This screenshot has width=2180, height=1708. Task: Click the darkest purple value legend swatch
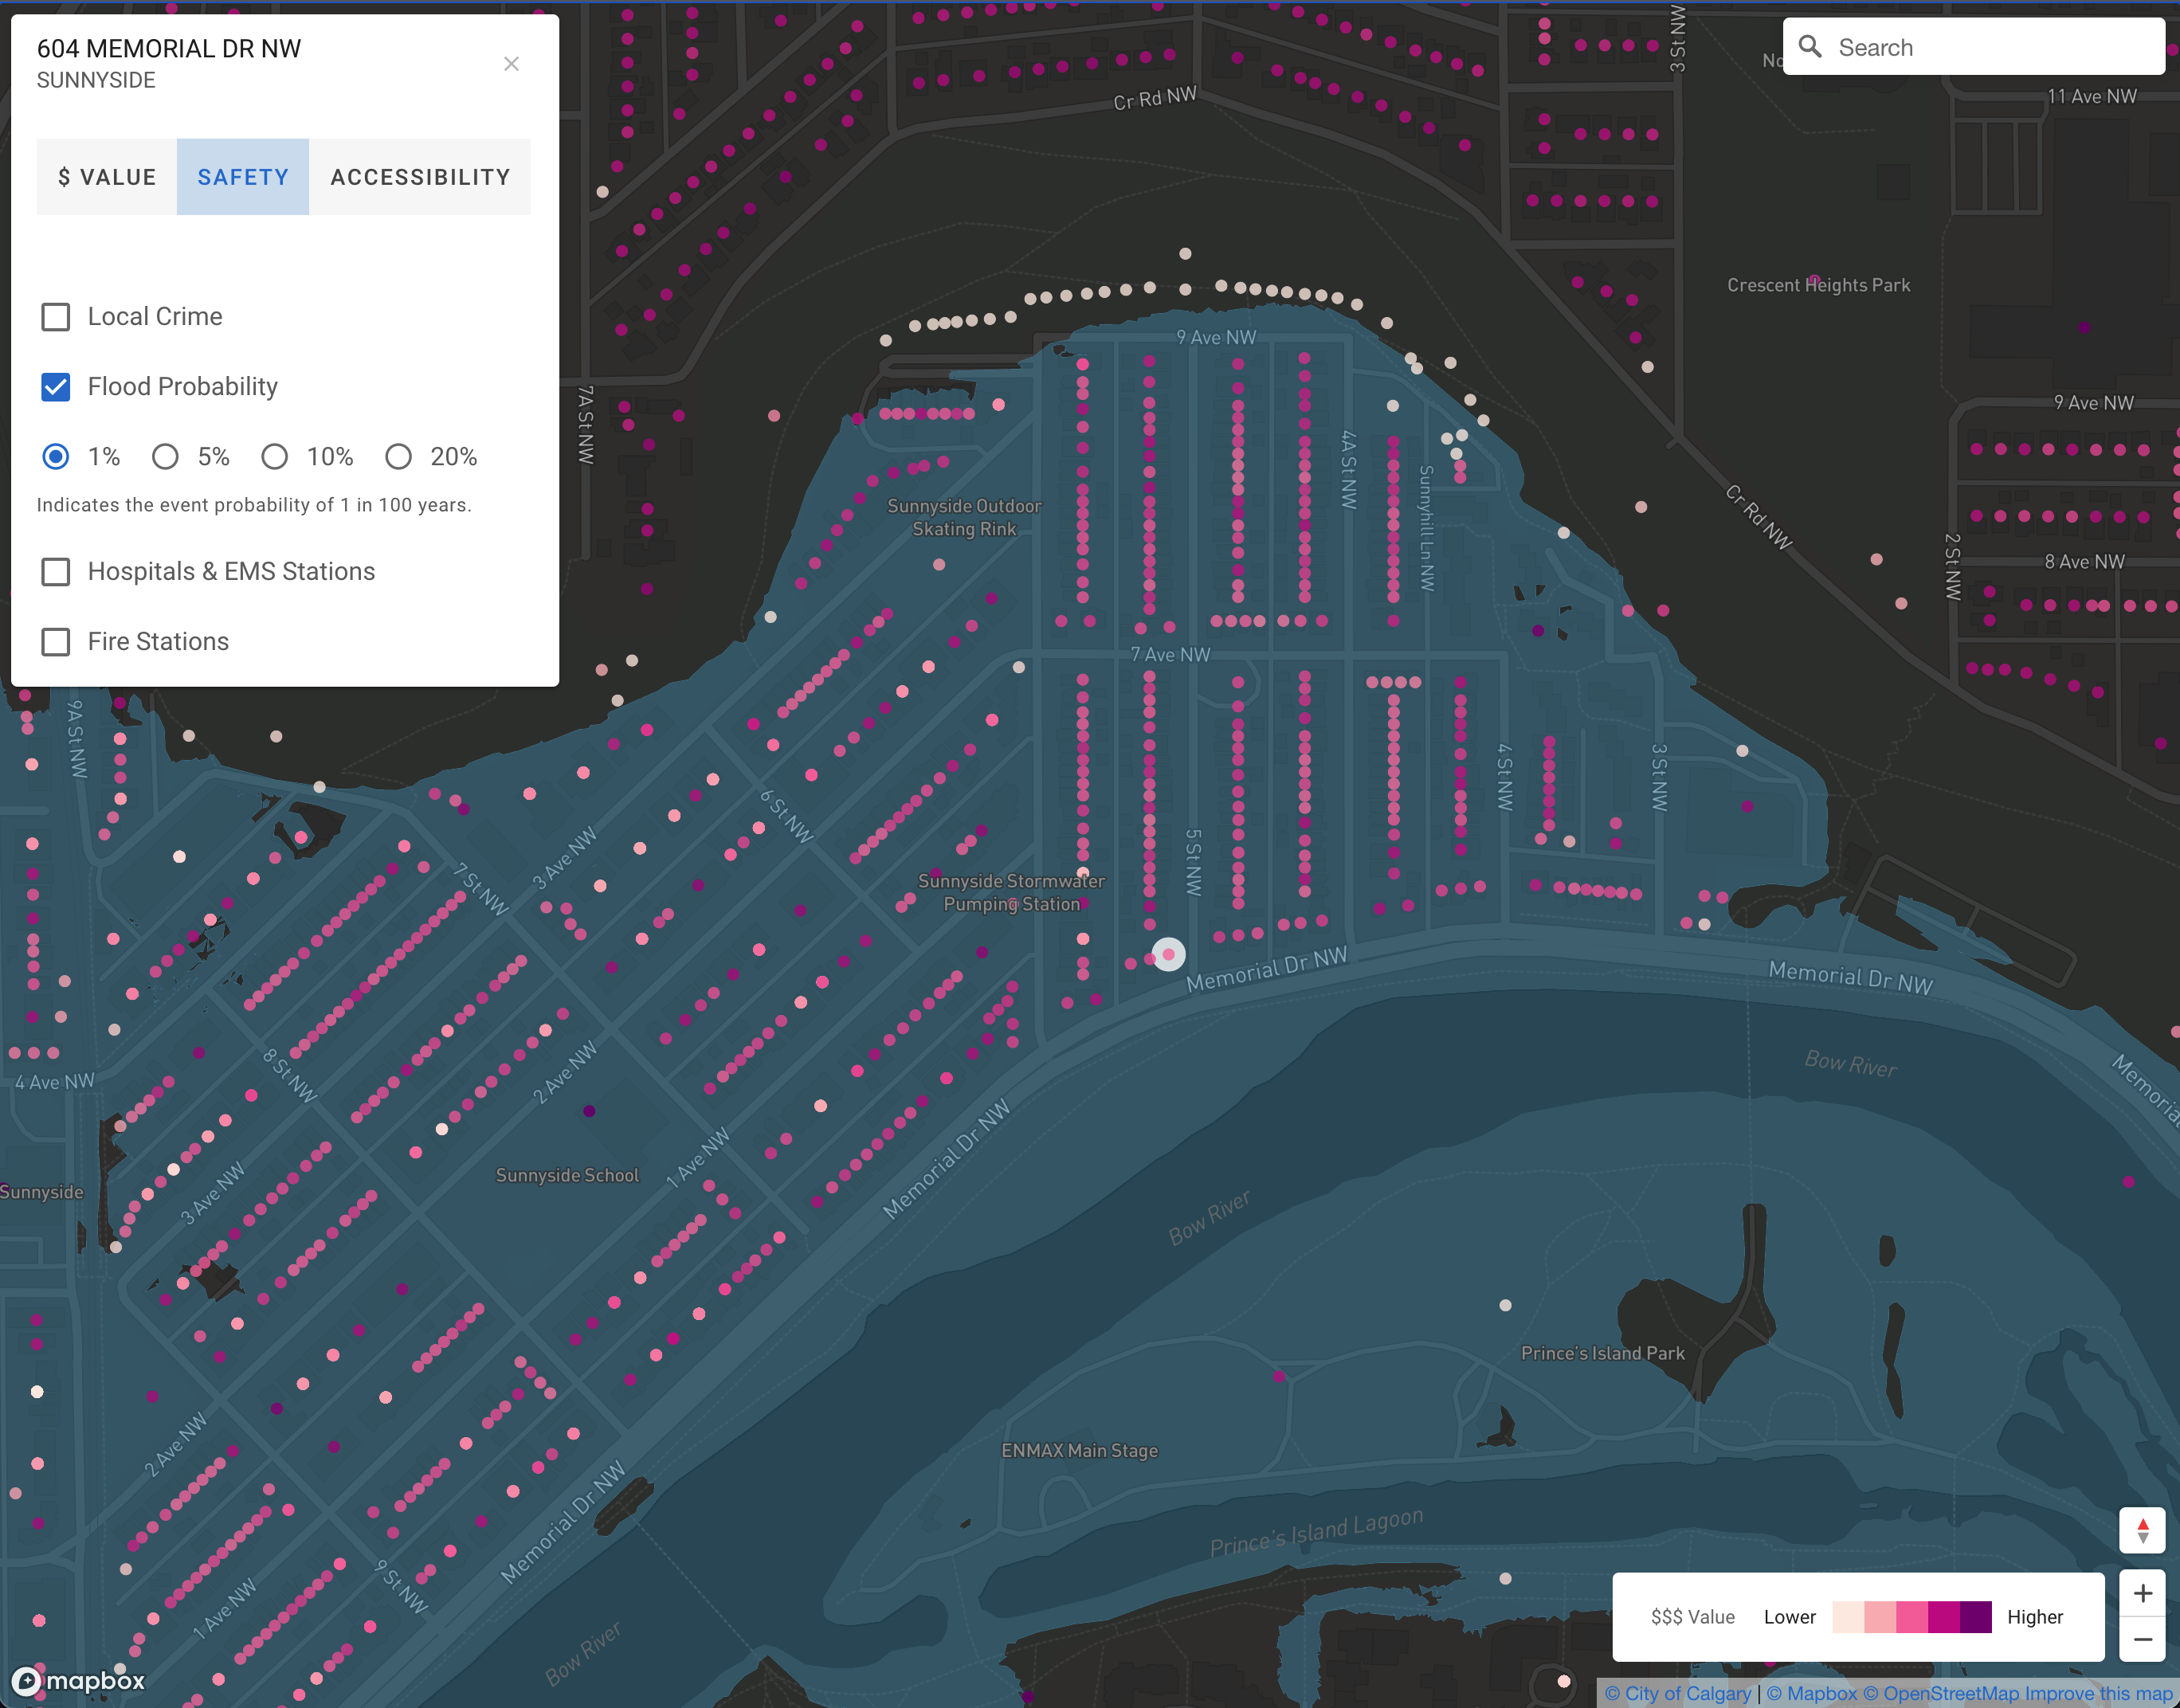tap(1975, 1617)
